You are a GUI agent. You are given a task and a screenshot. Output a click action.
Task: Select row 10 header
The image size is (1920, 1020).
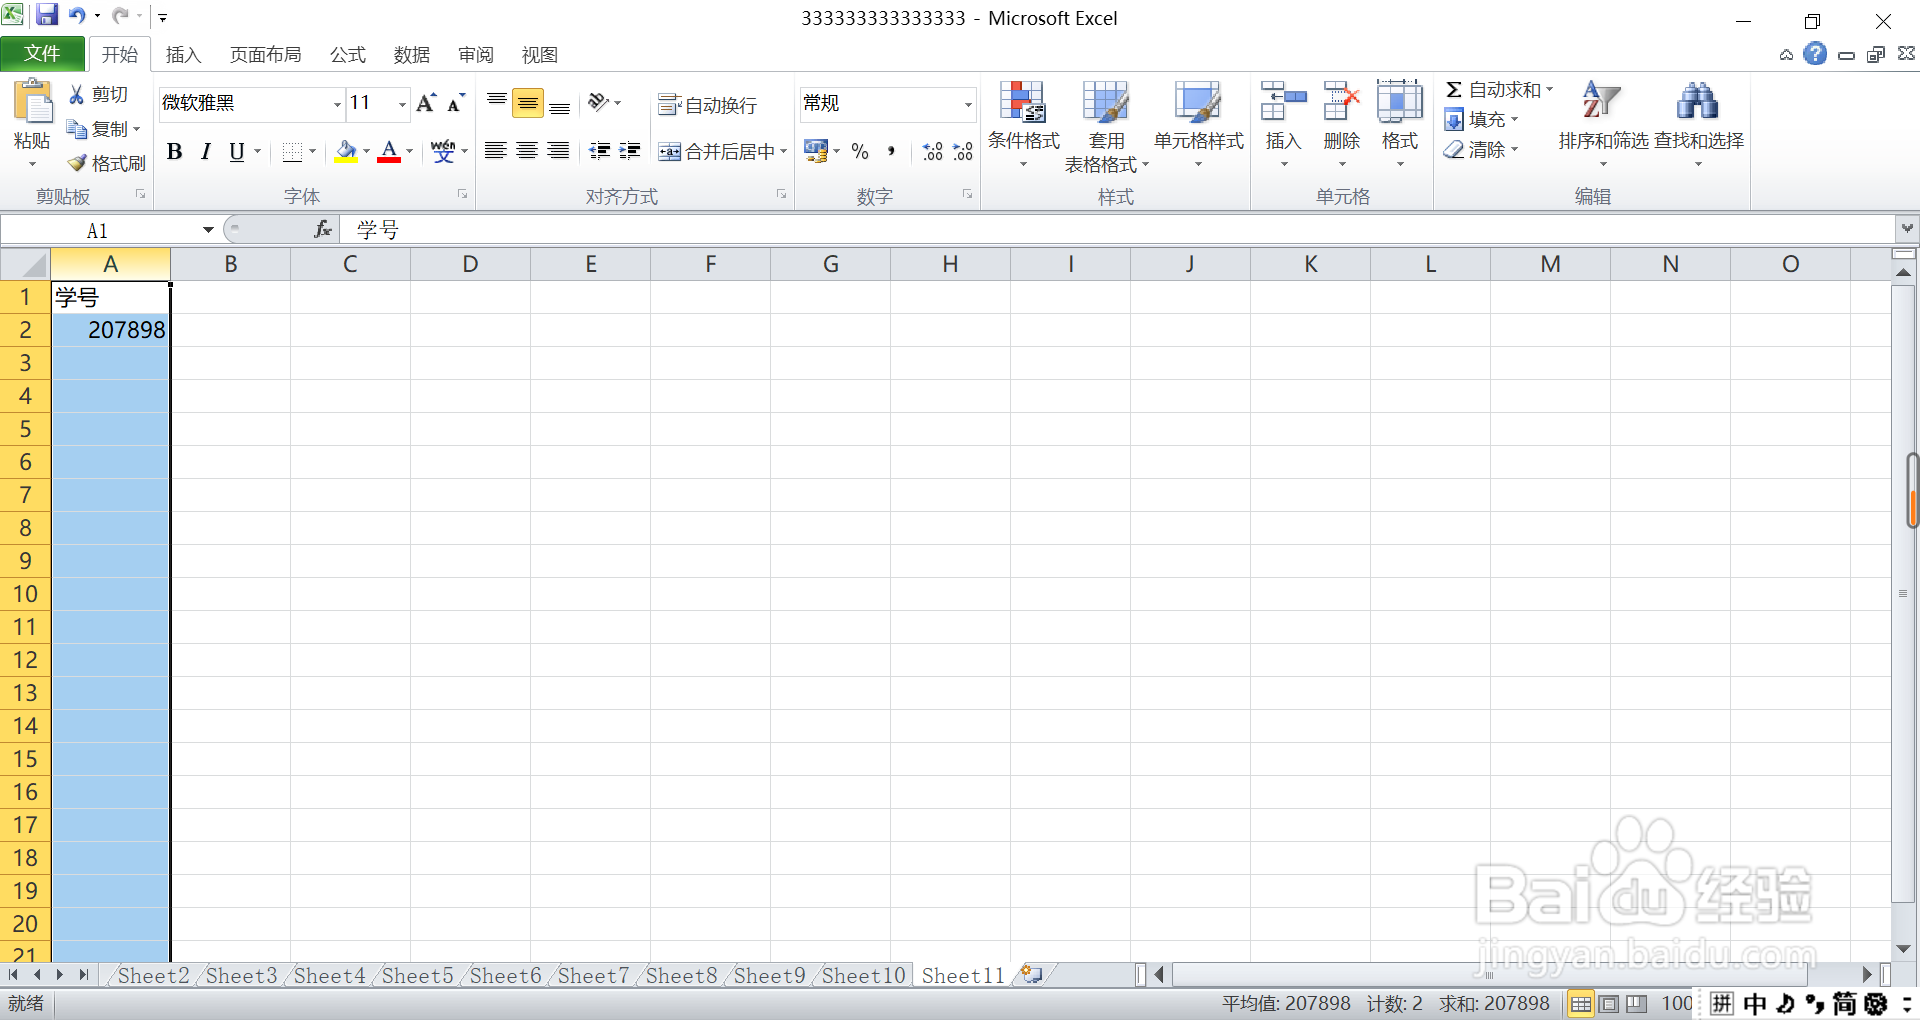click(25, 594)
